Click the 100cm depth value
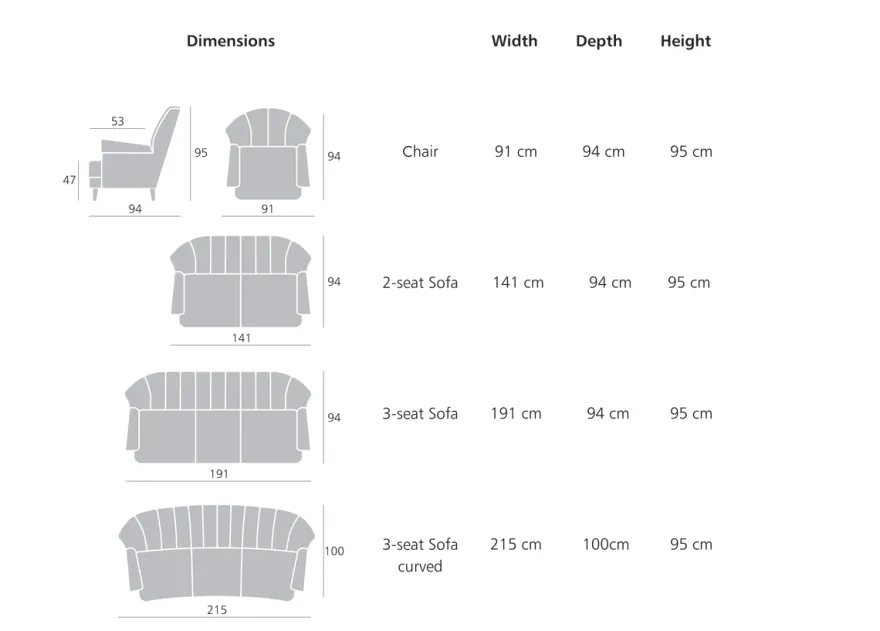 click(x=606, y=545)
